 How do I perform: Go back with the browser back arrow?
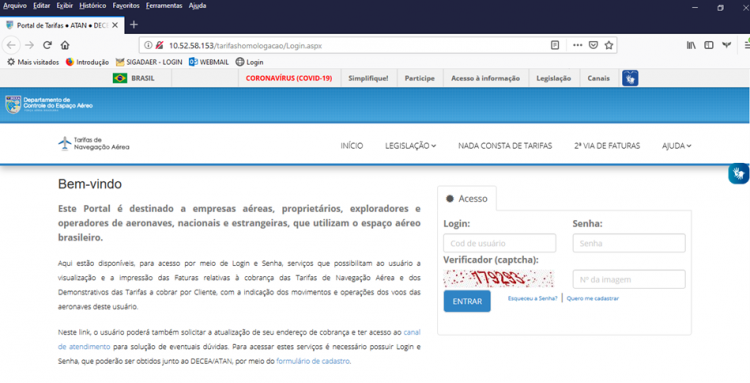11,45
